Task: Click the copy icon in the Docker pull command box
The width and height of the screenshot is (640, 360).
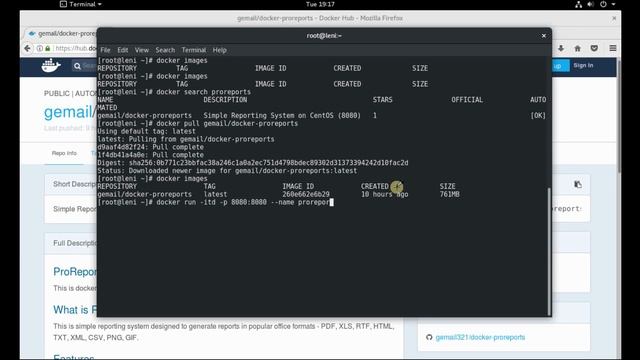Action: tap(578, 184)
